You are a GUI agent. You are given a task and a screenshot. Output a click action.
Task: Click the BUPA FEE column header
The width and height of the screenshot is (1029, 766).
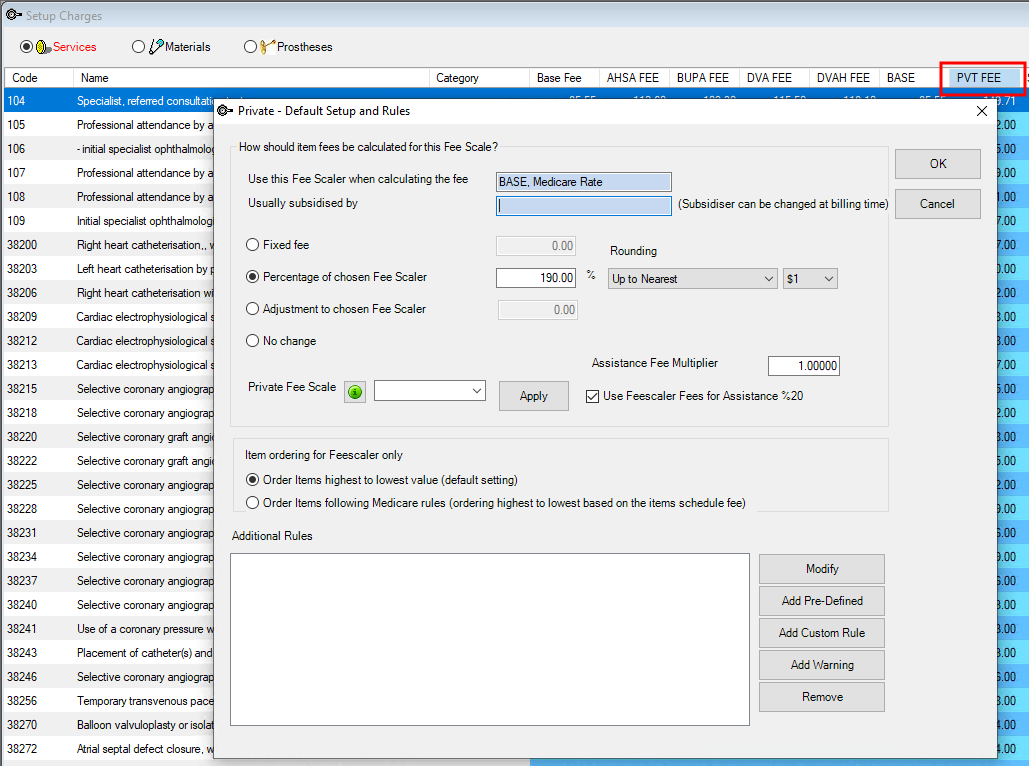tap(704, 77)
